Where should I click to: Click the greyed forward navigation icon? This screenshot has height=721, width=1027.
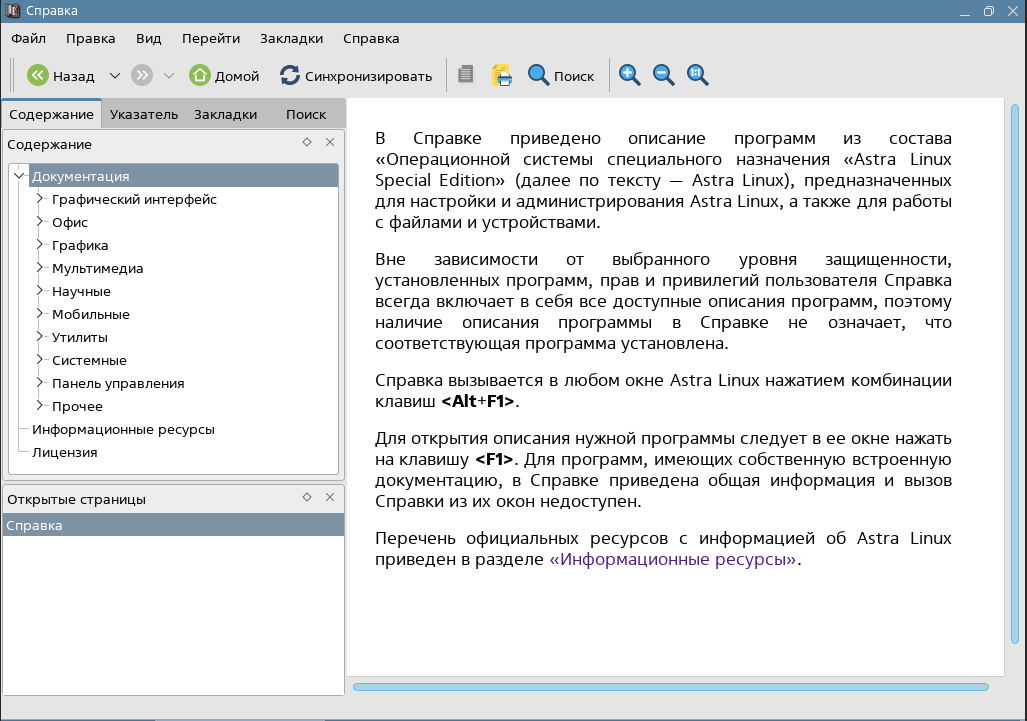141,75
